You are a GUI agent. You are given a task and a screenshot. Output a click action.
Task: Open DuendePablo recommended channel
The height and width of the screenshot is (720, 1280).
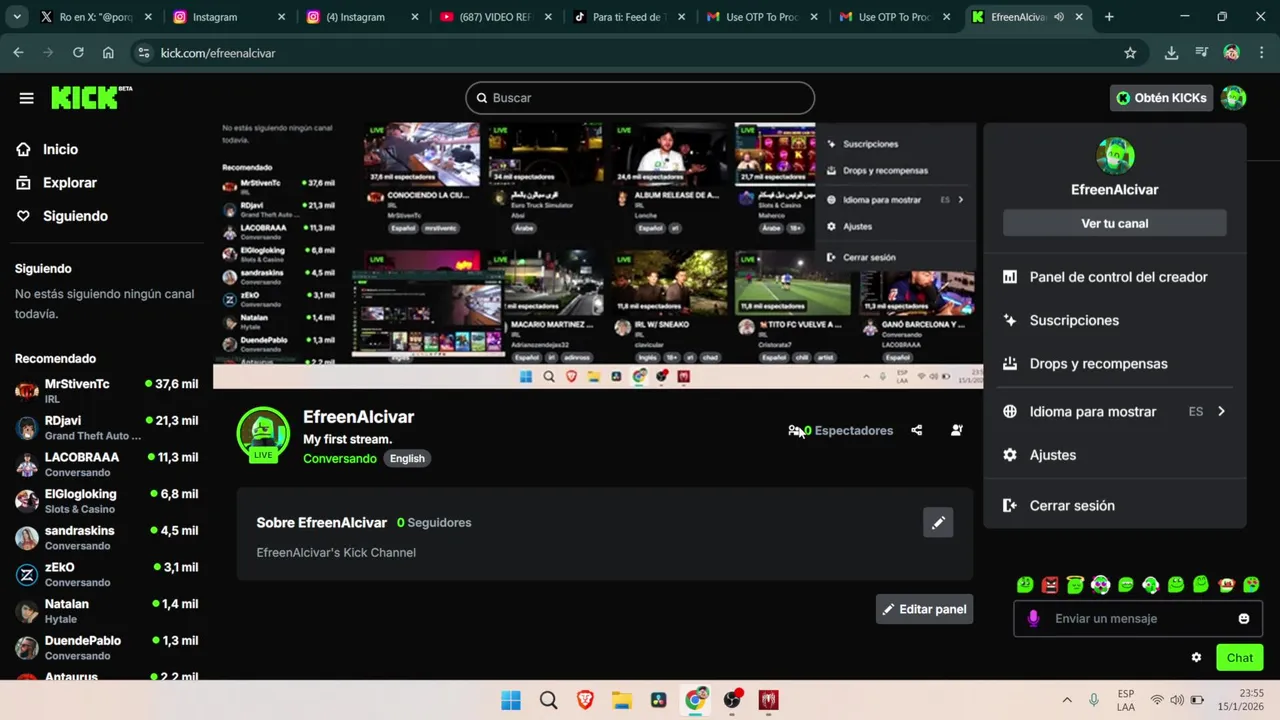(x=106, y=648)
